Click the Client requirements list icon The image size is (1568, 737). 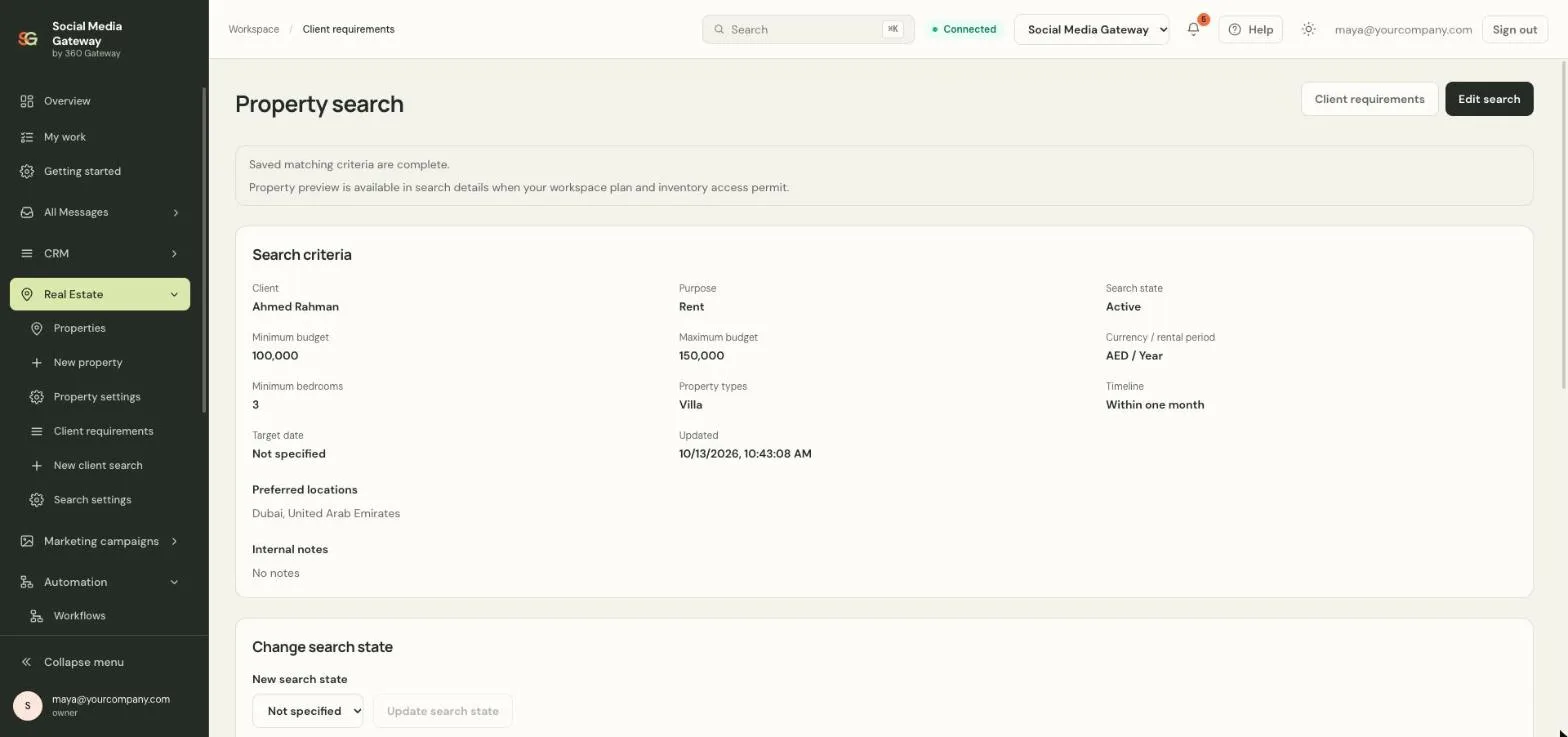36,431
